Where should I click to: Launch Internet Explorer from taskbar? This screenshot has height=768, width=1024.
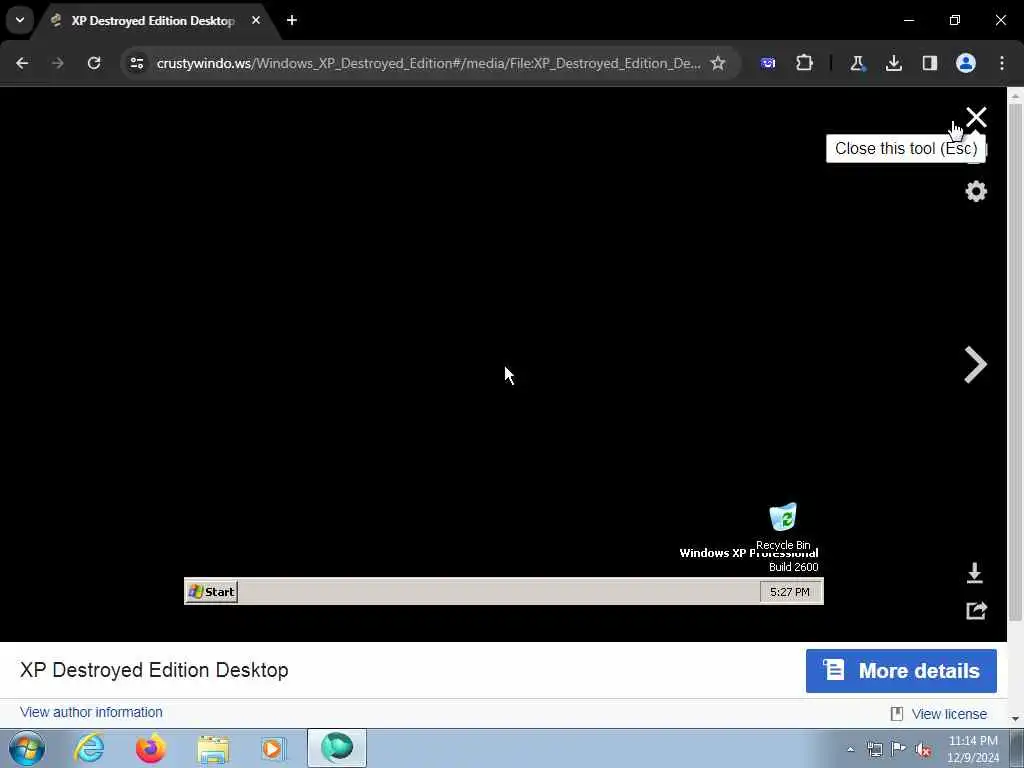point(88,748)
